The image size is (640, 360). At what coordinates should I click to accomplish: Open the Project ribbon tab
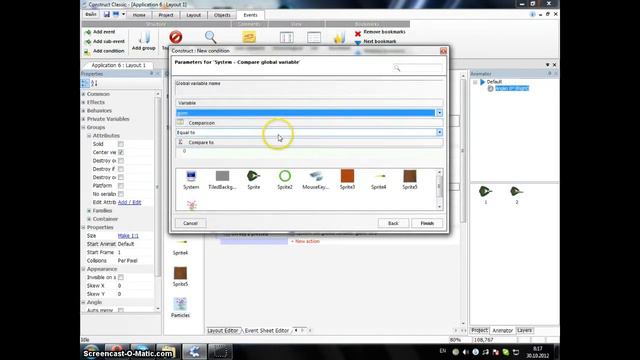166,15
